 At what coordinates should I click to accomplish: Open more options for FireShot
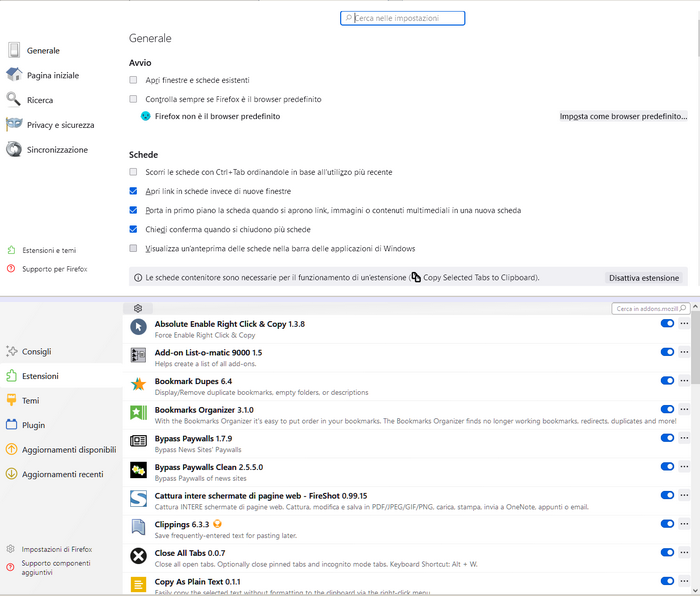click(684, 495)
